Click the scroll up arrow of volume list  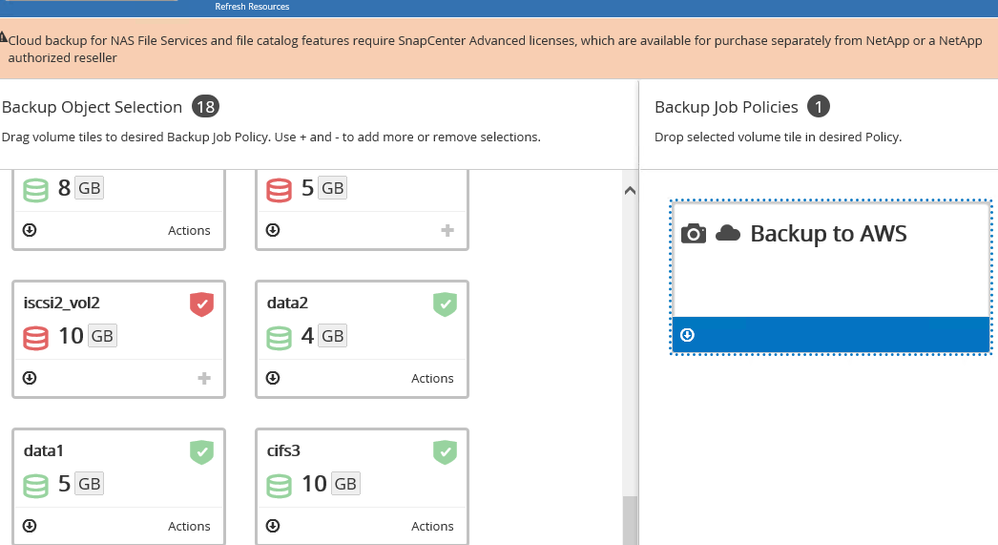629,190
